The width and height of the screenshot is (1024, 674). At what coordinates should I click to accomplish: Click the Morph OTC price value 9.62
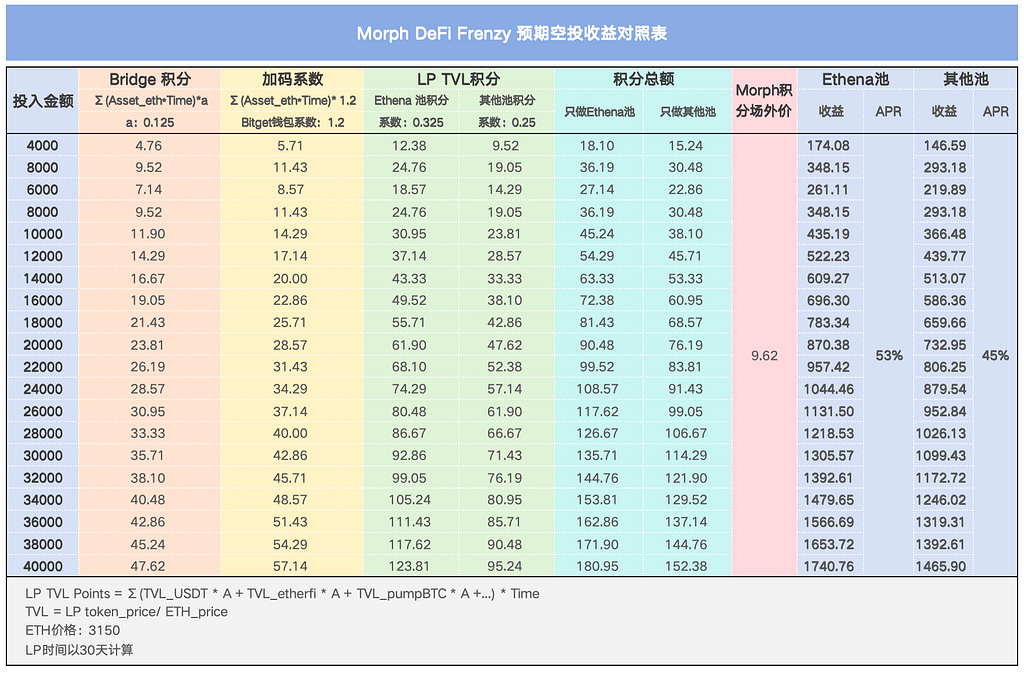pyautogui.click(x=764, y=356)
